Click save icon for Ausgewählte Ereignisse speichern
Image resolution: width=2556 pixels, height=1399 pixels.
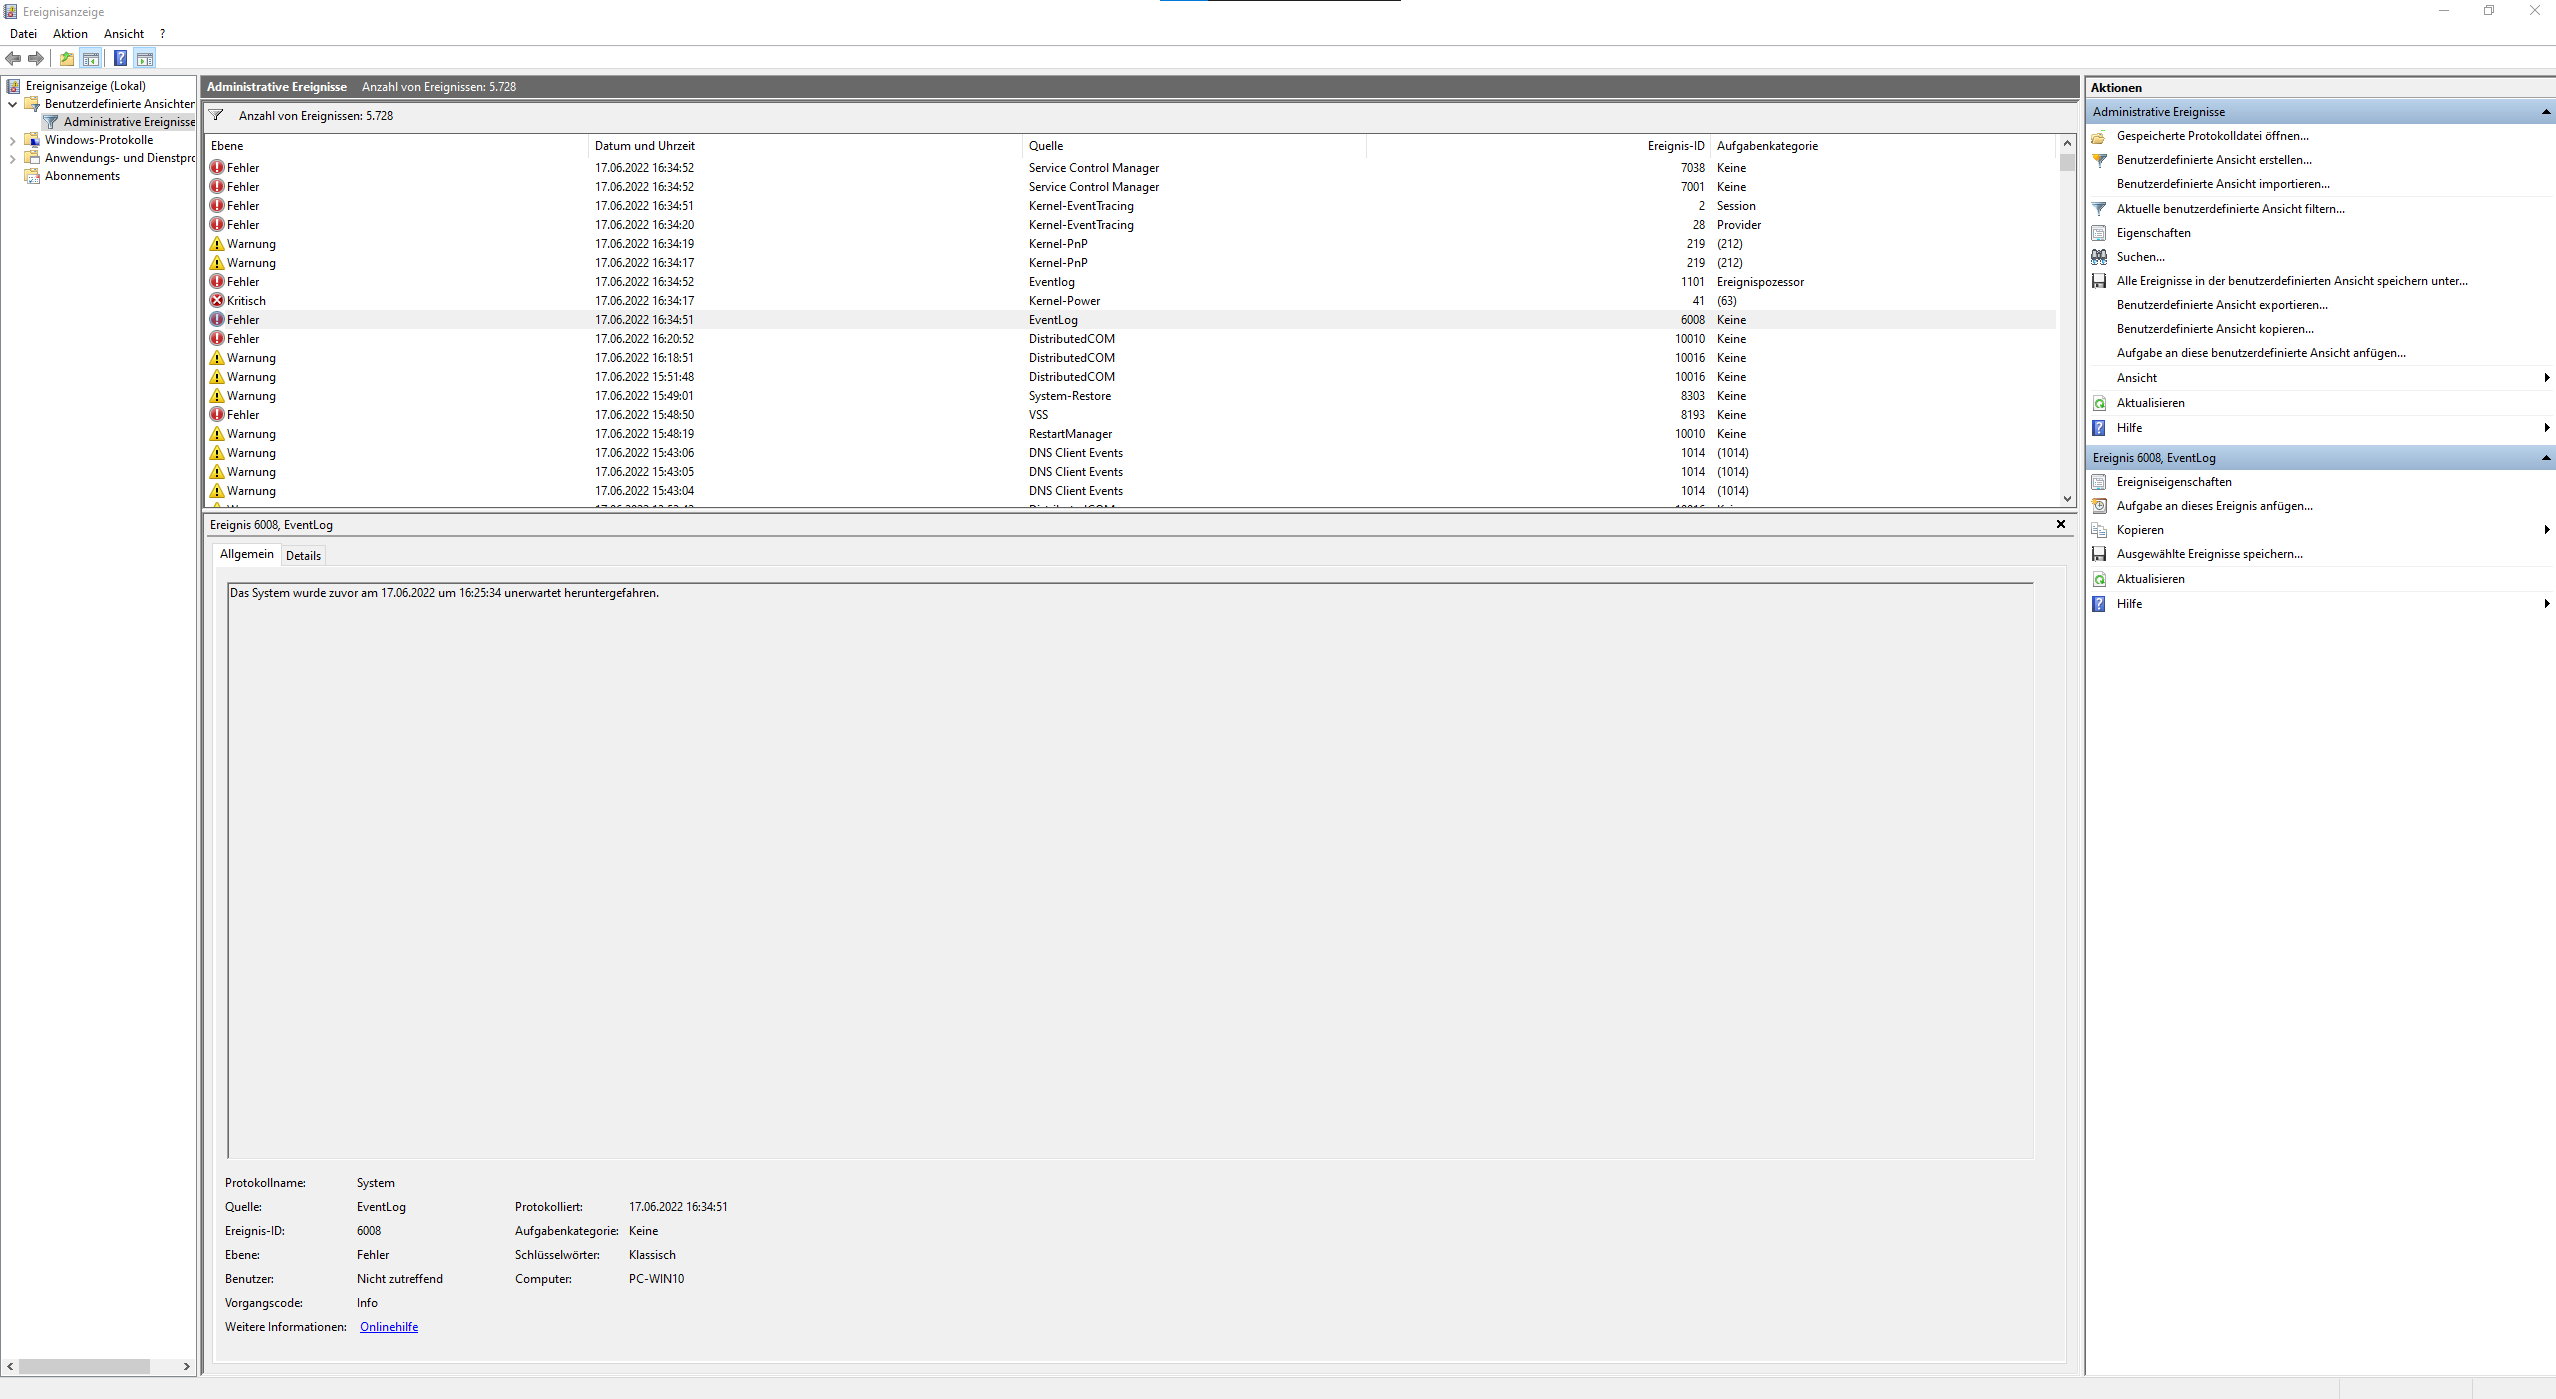tap(2099, 554)
